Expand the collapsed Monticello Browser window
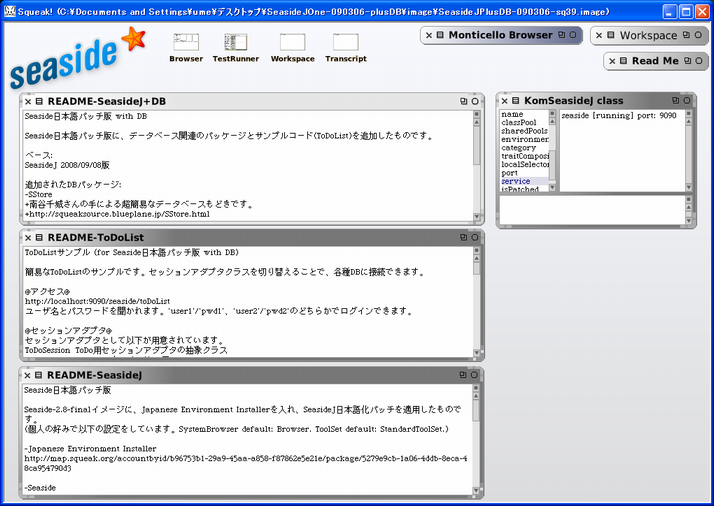The height and width of the screenshot is (506, 714). point(562,35)
